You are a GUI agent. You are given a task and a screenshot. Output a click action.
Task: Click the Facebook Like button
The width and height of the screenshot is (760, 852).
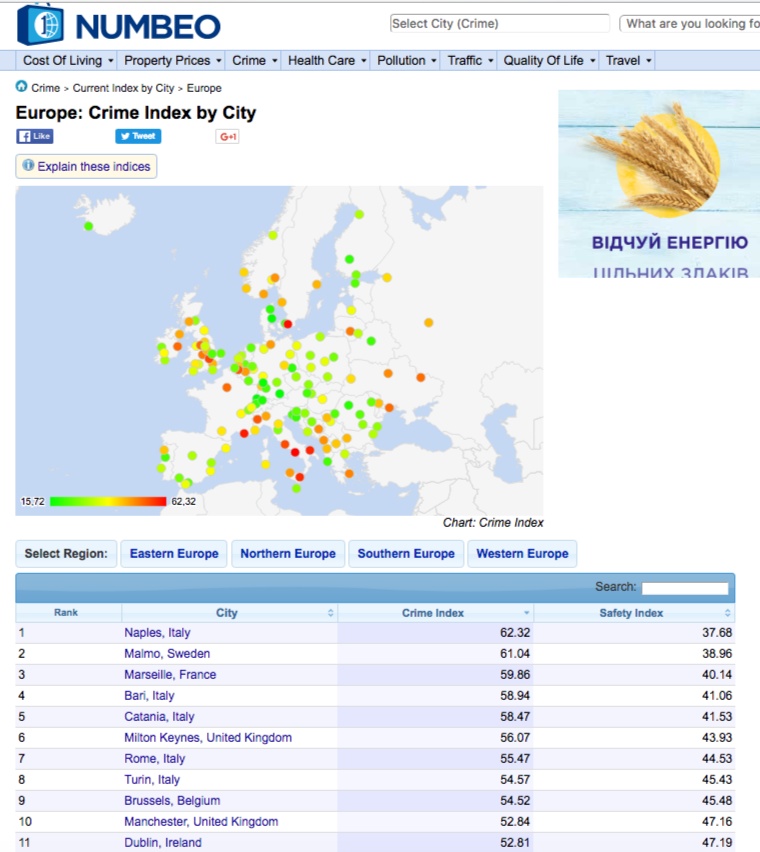click(x=35, y=136)
